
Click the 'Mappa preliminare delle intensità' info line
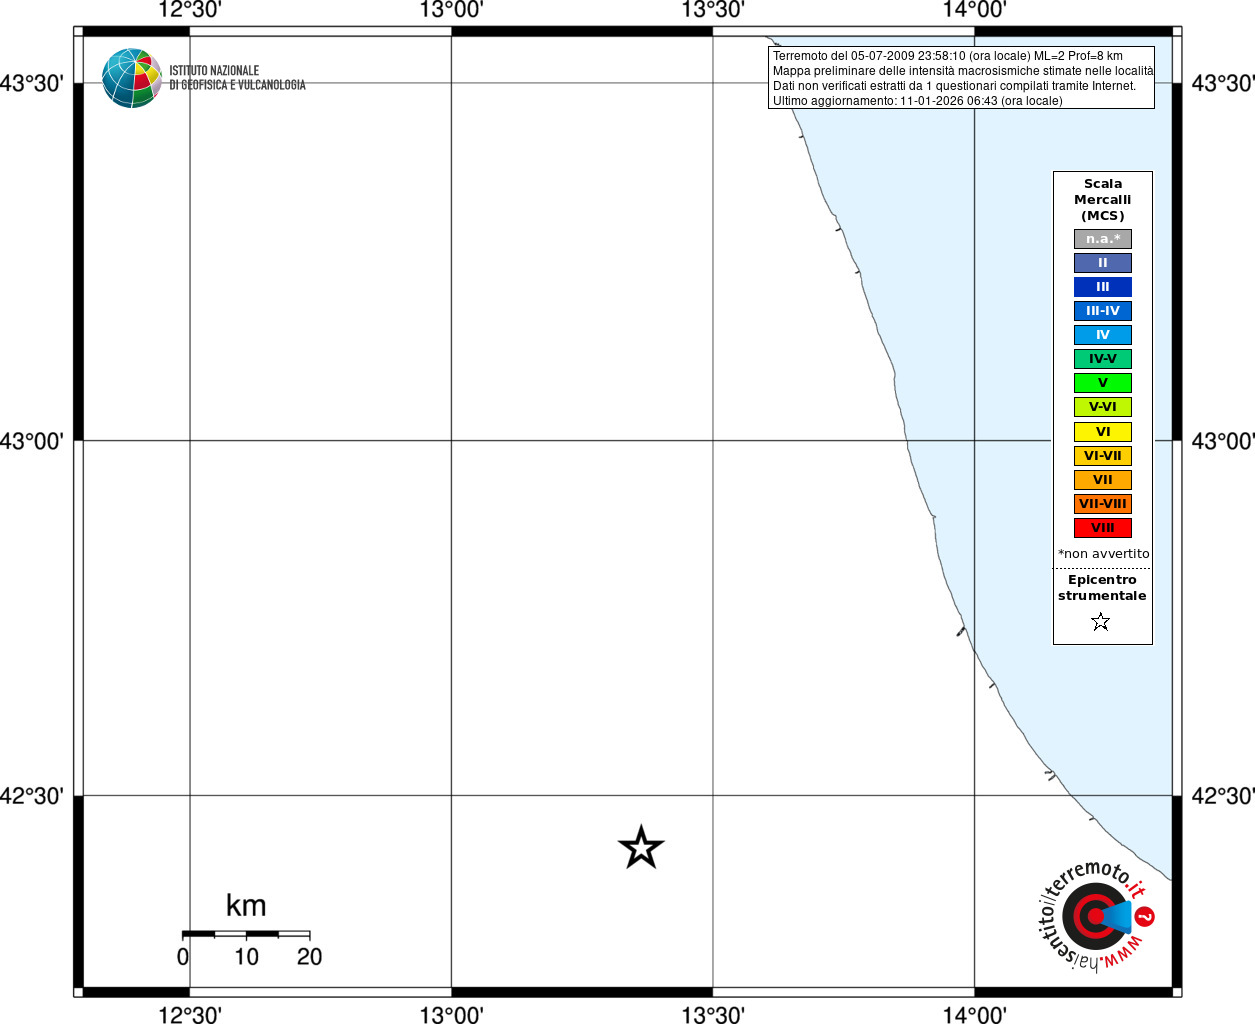pyautogui.click(x=963, y=71)
